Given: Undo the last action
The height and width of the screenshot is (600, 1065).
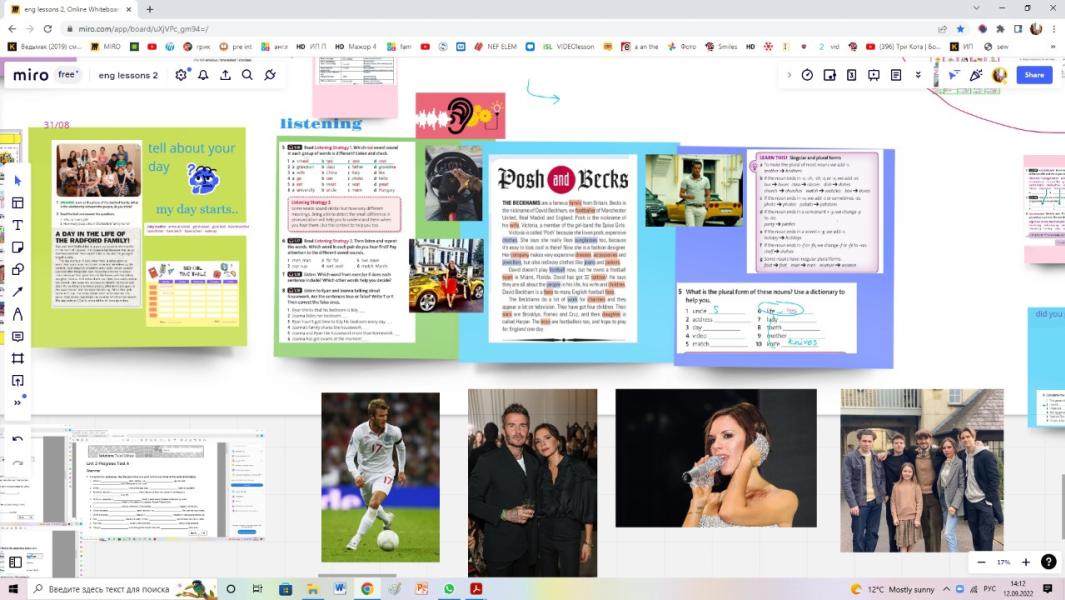Looking at the screenshot, I should pyautogui.click(x=18, y=440).
